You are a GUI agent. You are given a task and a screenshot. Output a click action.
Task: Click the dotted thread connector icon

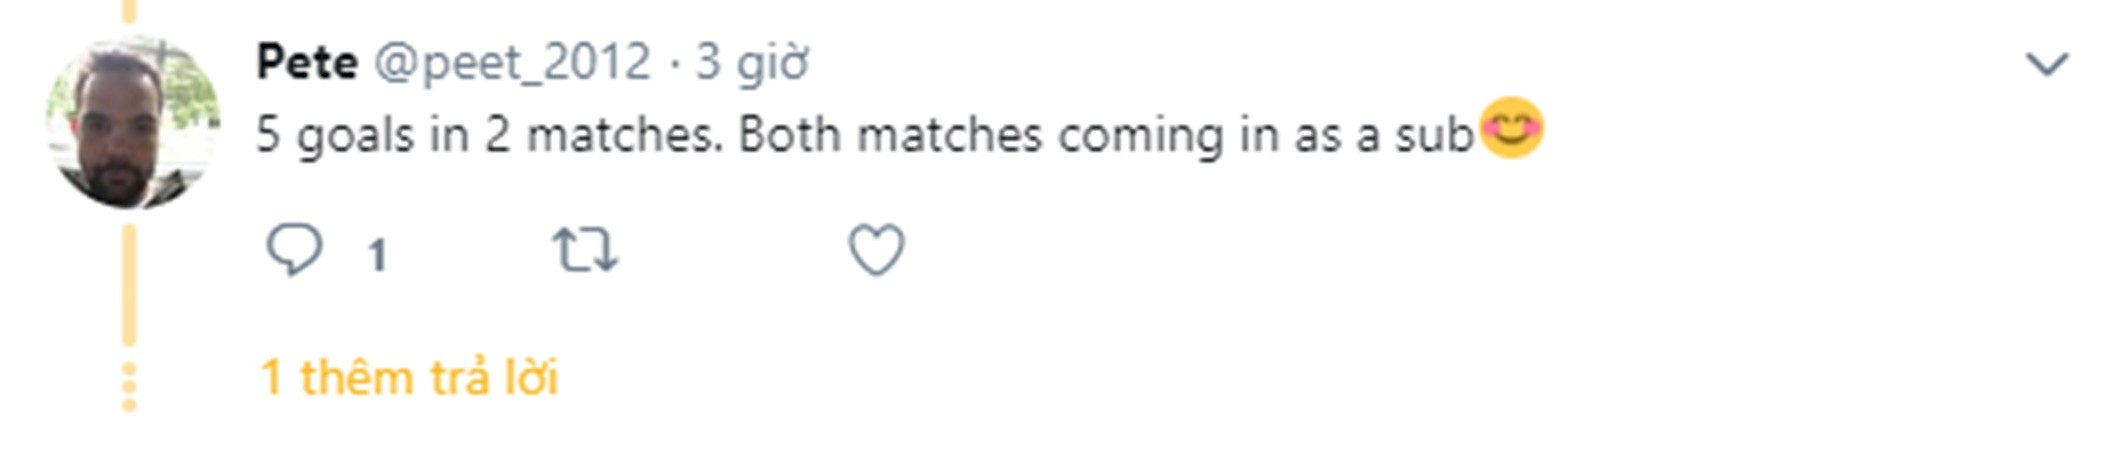coord(129,387)
